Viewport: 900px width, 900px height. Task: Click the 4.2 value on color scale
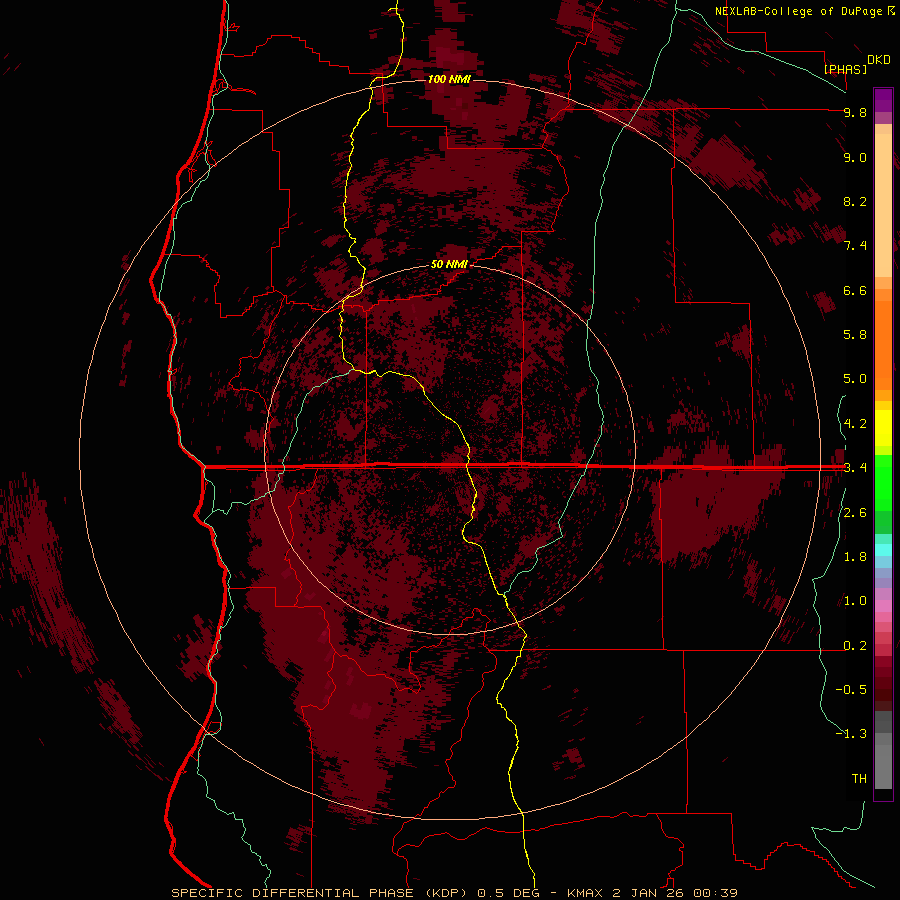855,424
